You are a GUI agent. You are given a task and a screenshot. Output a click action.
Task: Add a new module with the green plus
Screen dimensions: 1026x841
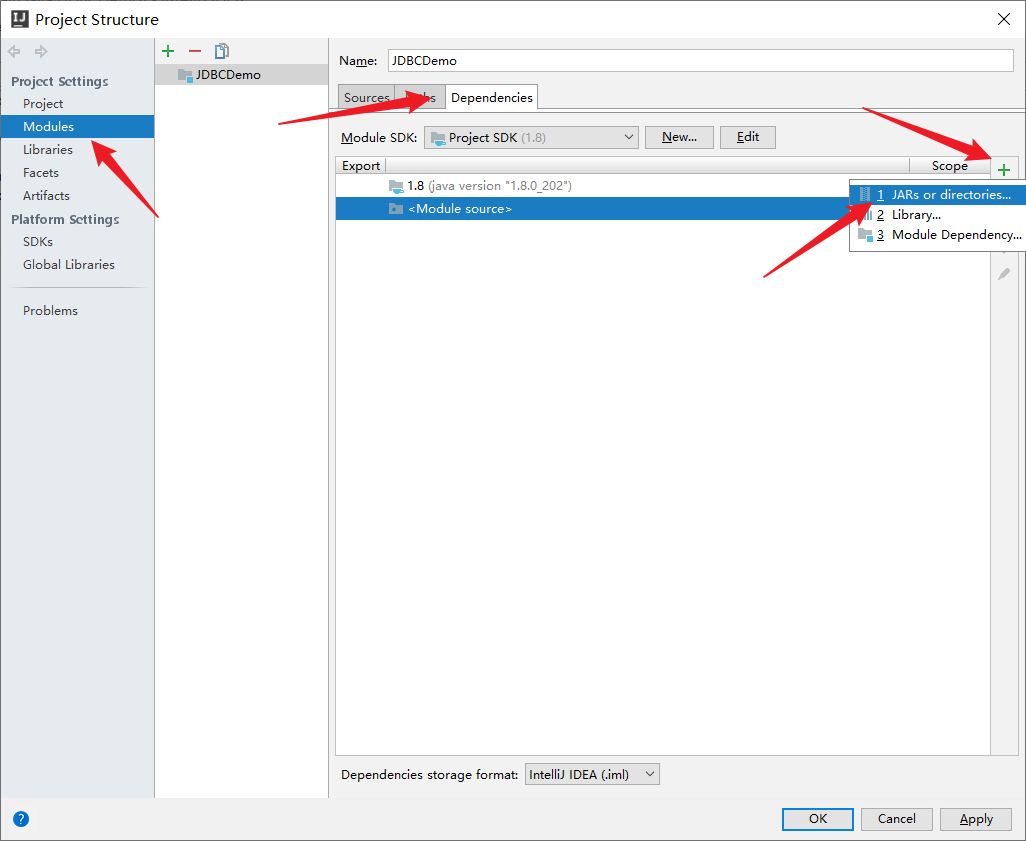coord(168,51)
